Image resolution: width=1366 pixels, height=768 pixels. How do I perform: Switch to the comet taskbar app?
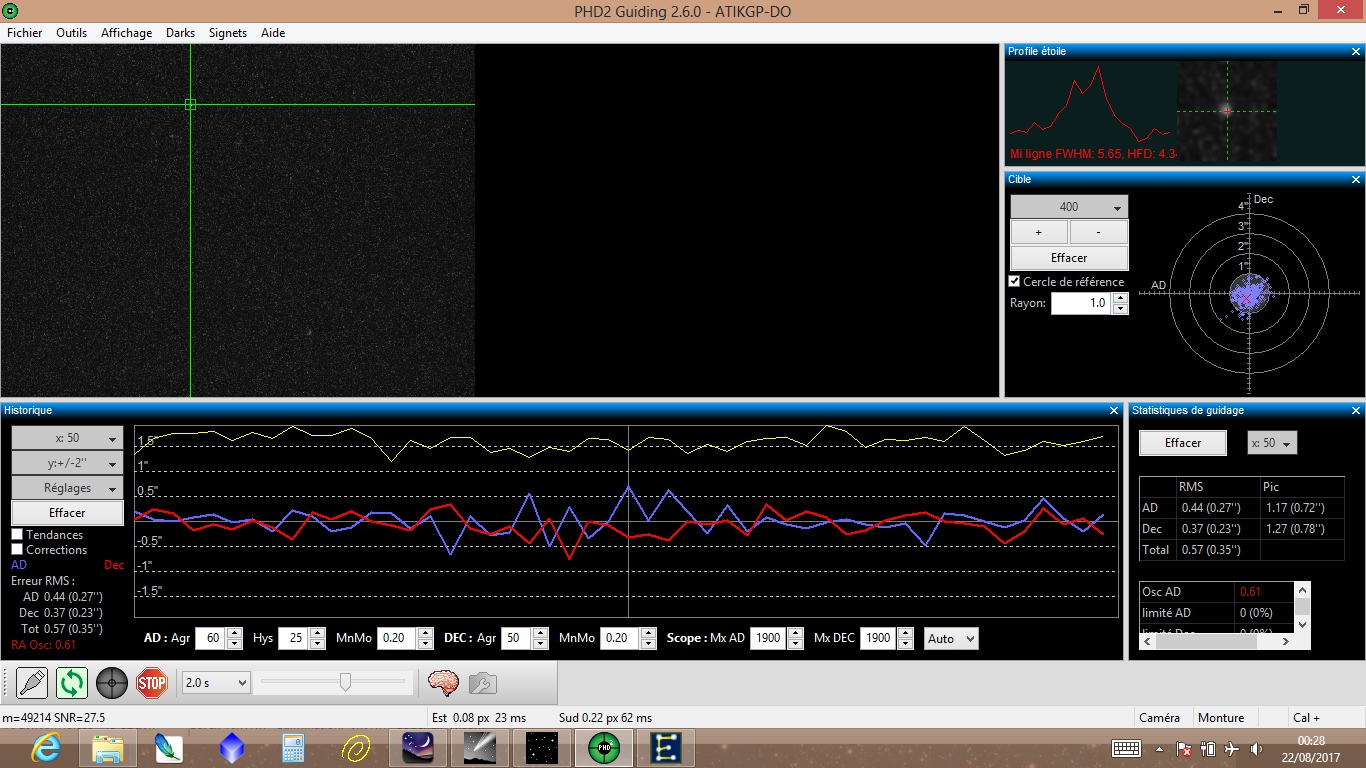pos(480,748)
